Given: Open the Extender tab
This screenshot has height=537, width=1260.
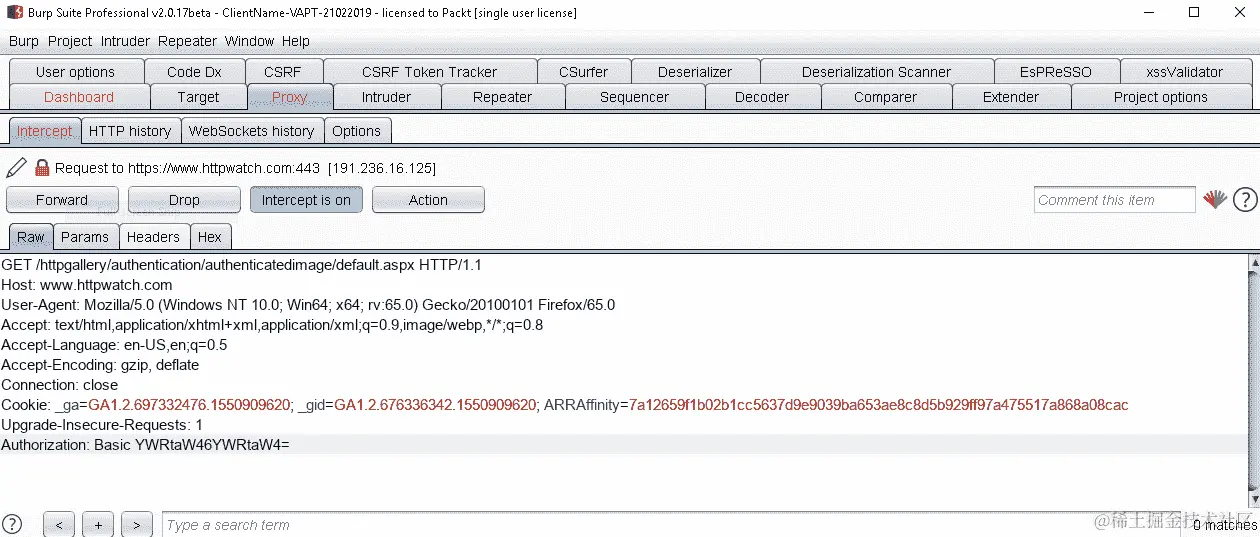Looking at the screenshot, I should click(x=1011, y=97).
